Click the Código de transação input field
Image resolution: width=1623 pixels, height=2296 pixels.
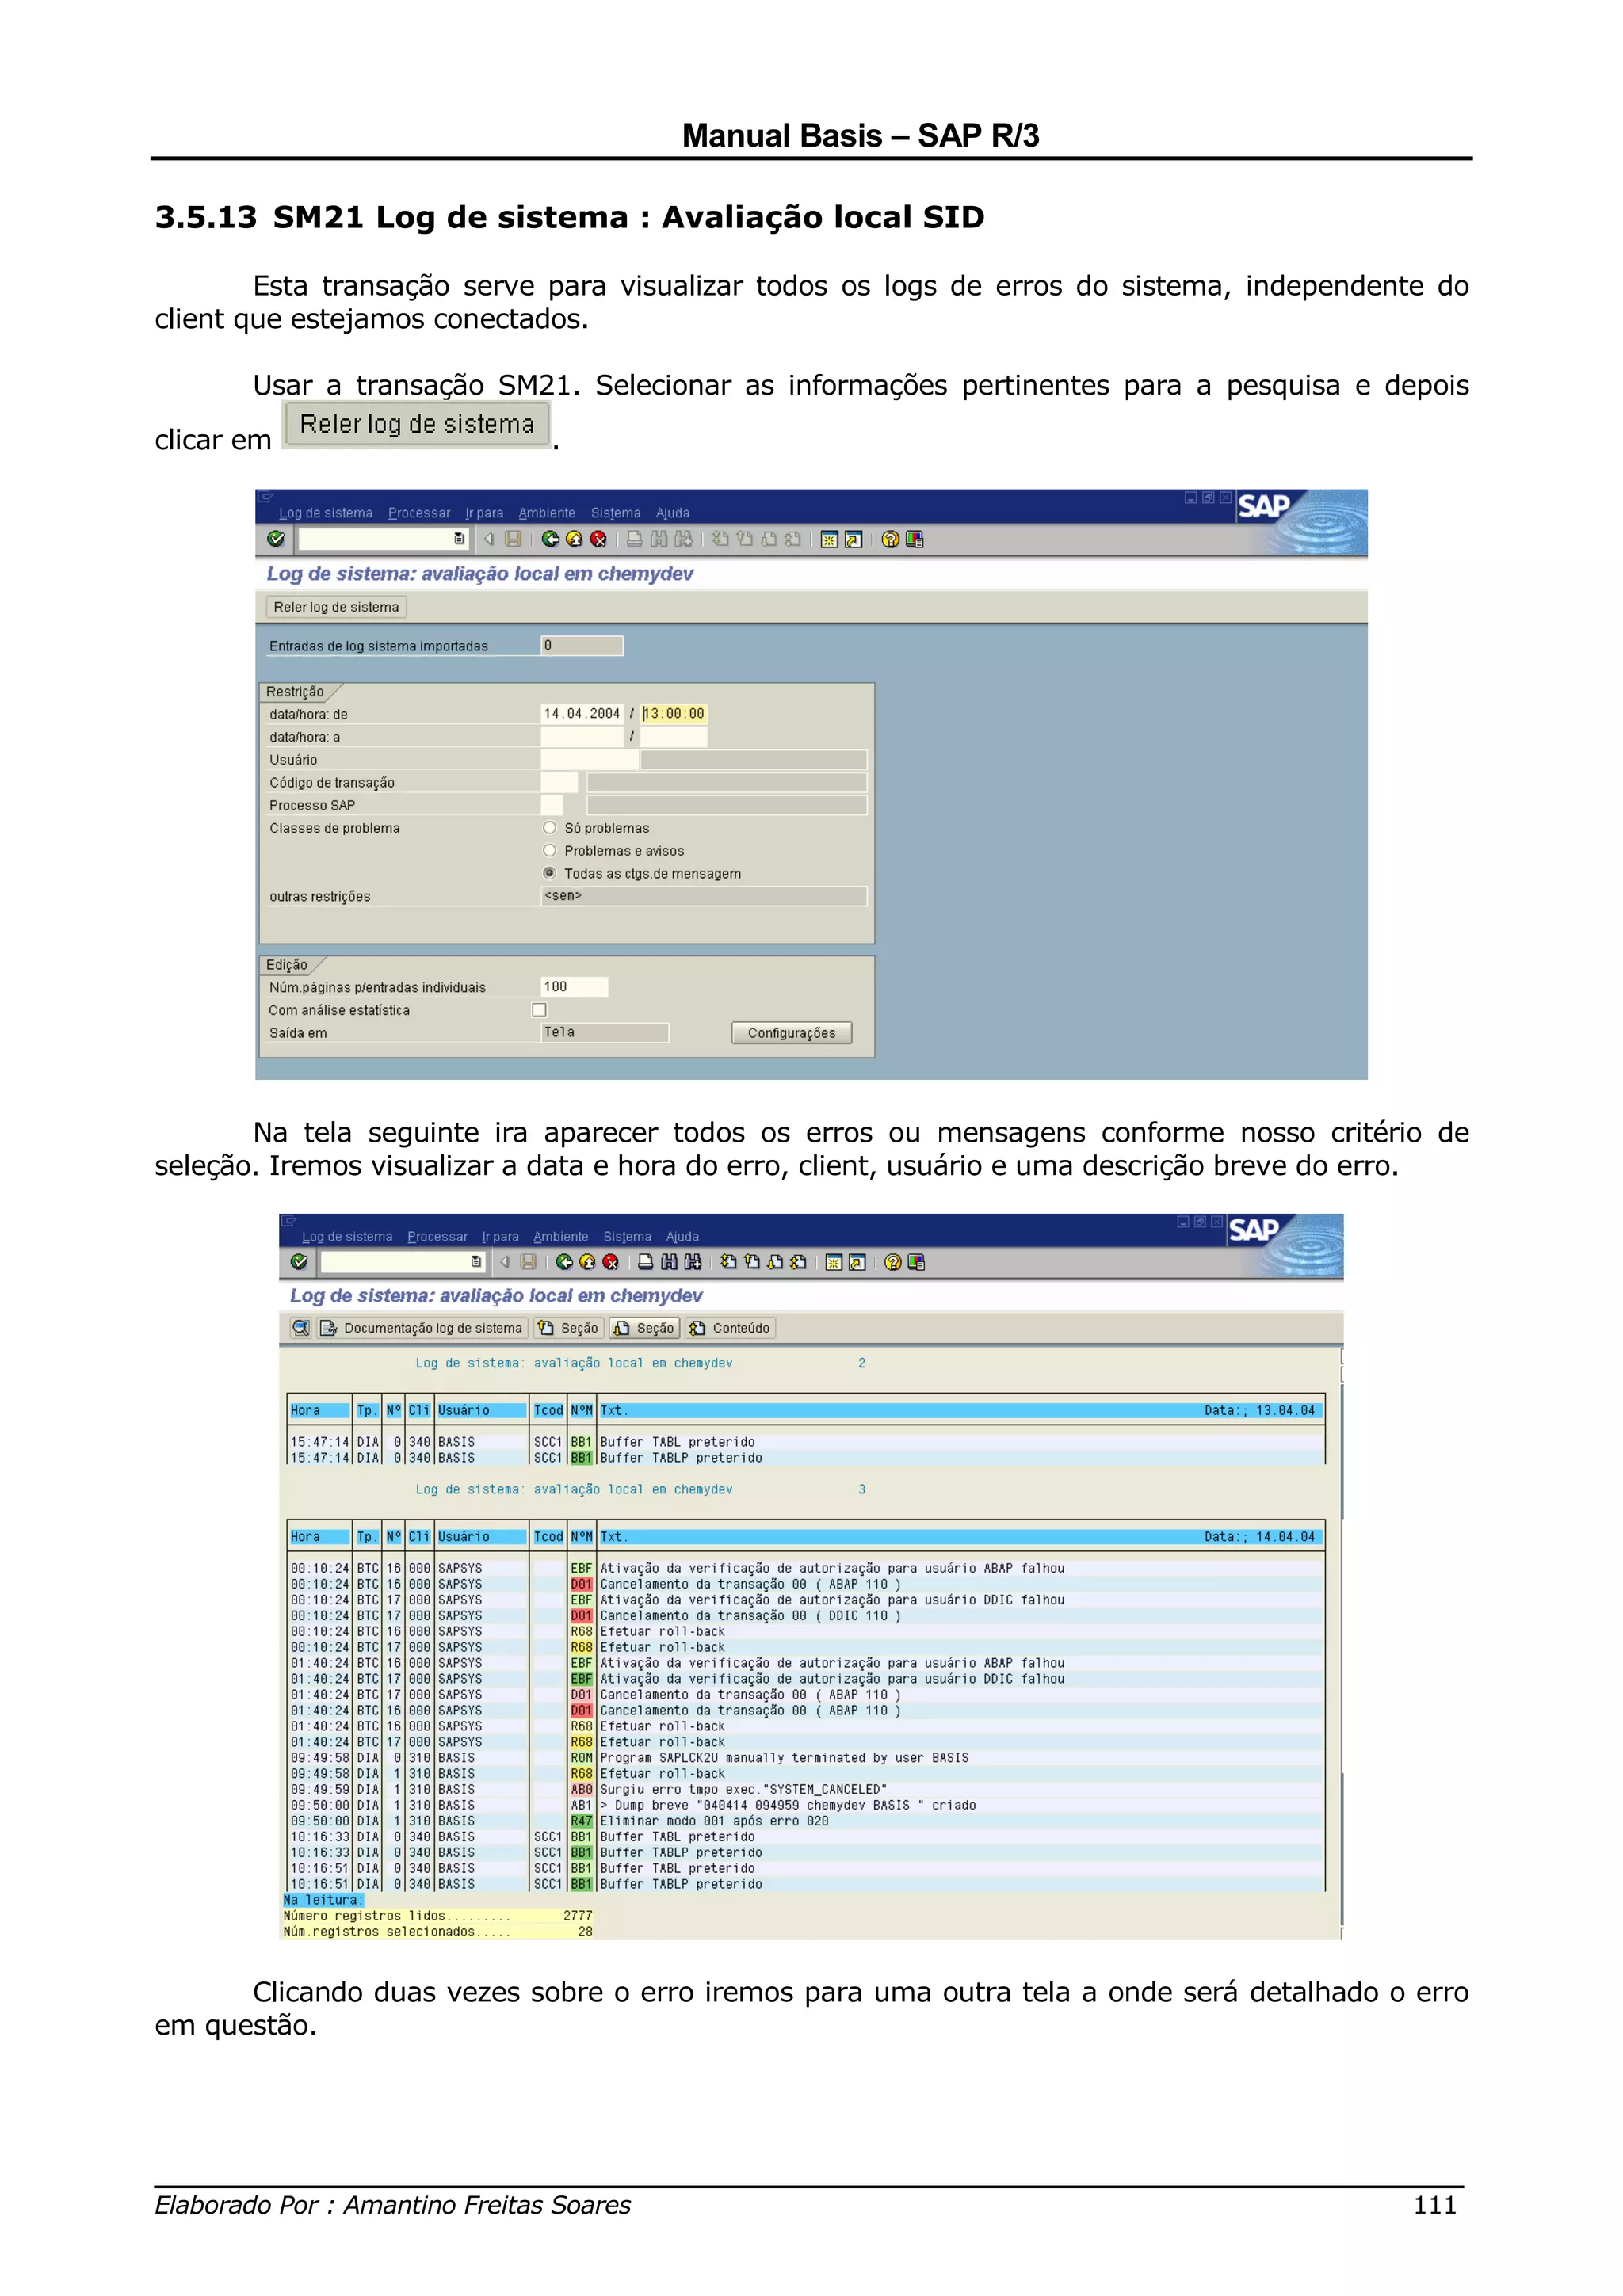pos(559,782)
